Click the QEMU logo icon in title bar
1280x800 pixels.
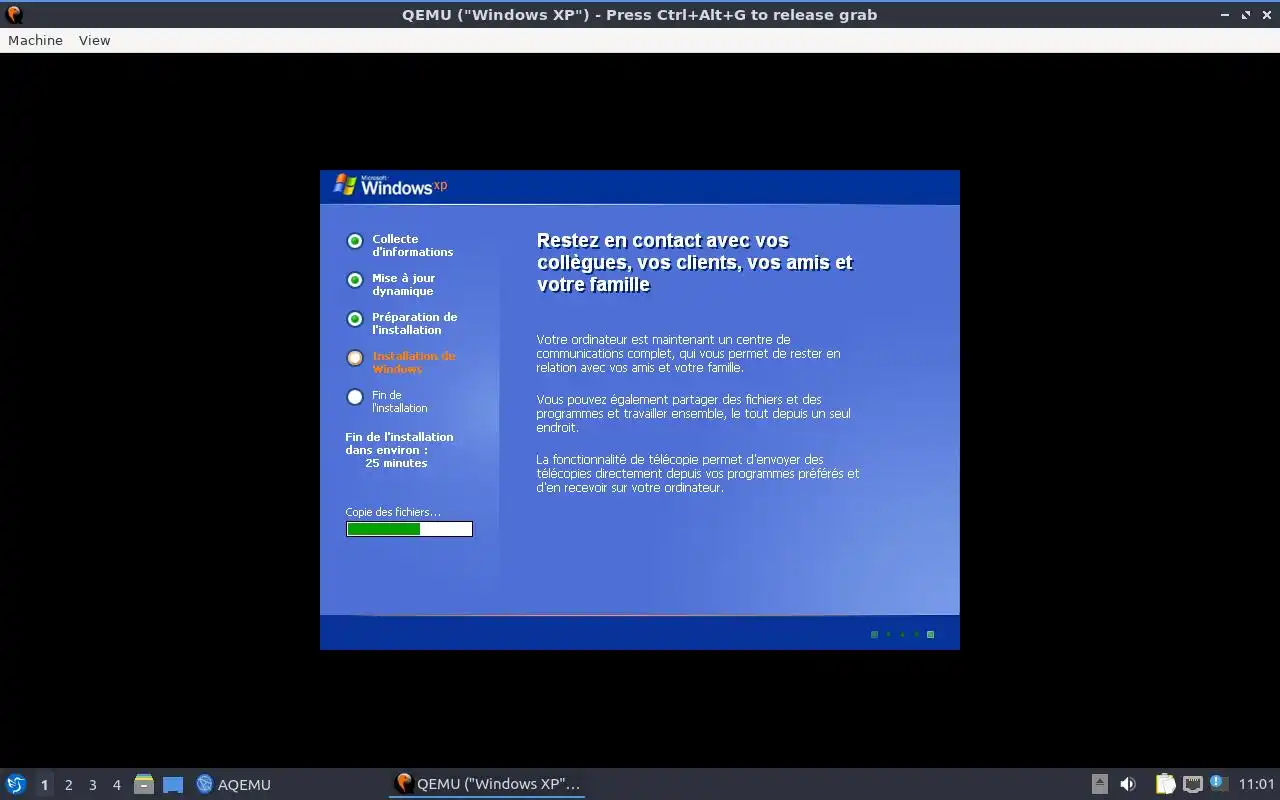14,15
